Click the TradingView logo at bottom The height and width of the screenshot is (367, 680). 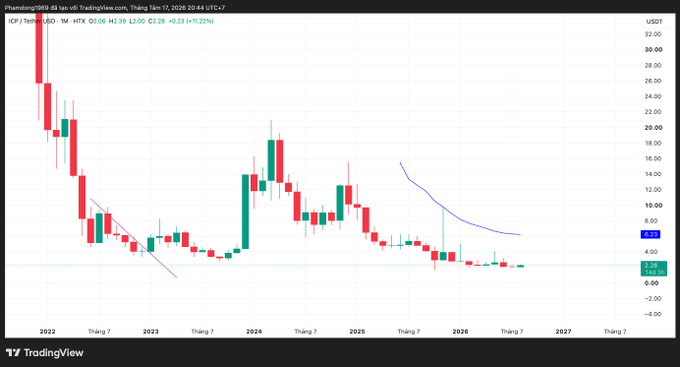click(45, 353)
